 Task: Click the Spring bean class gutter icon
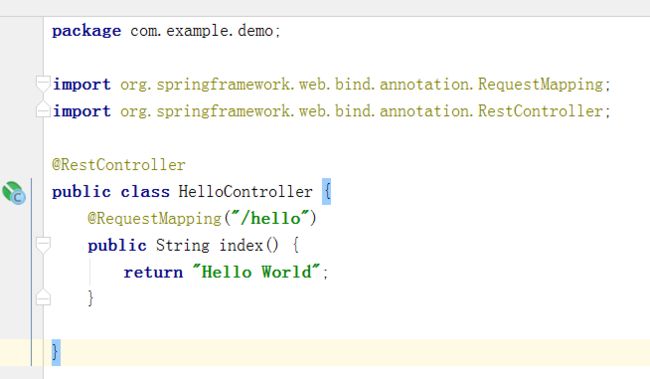click(x=14, y=193)
